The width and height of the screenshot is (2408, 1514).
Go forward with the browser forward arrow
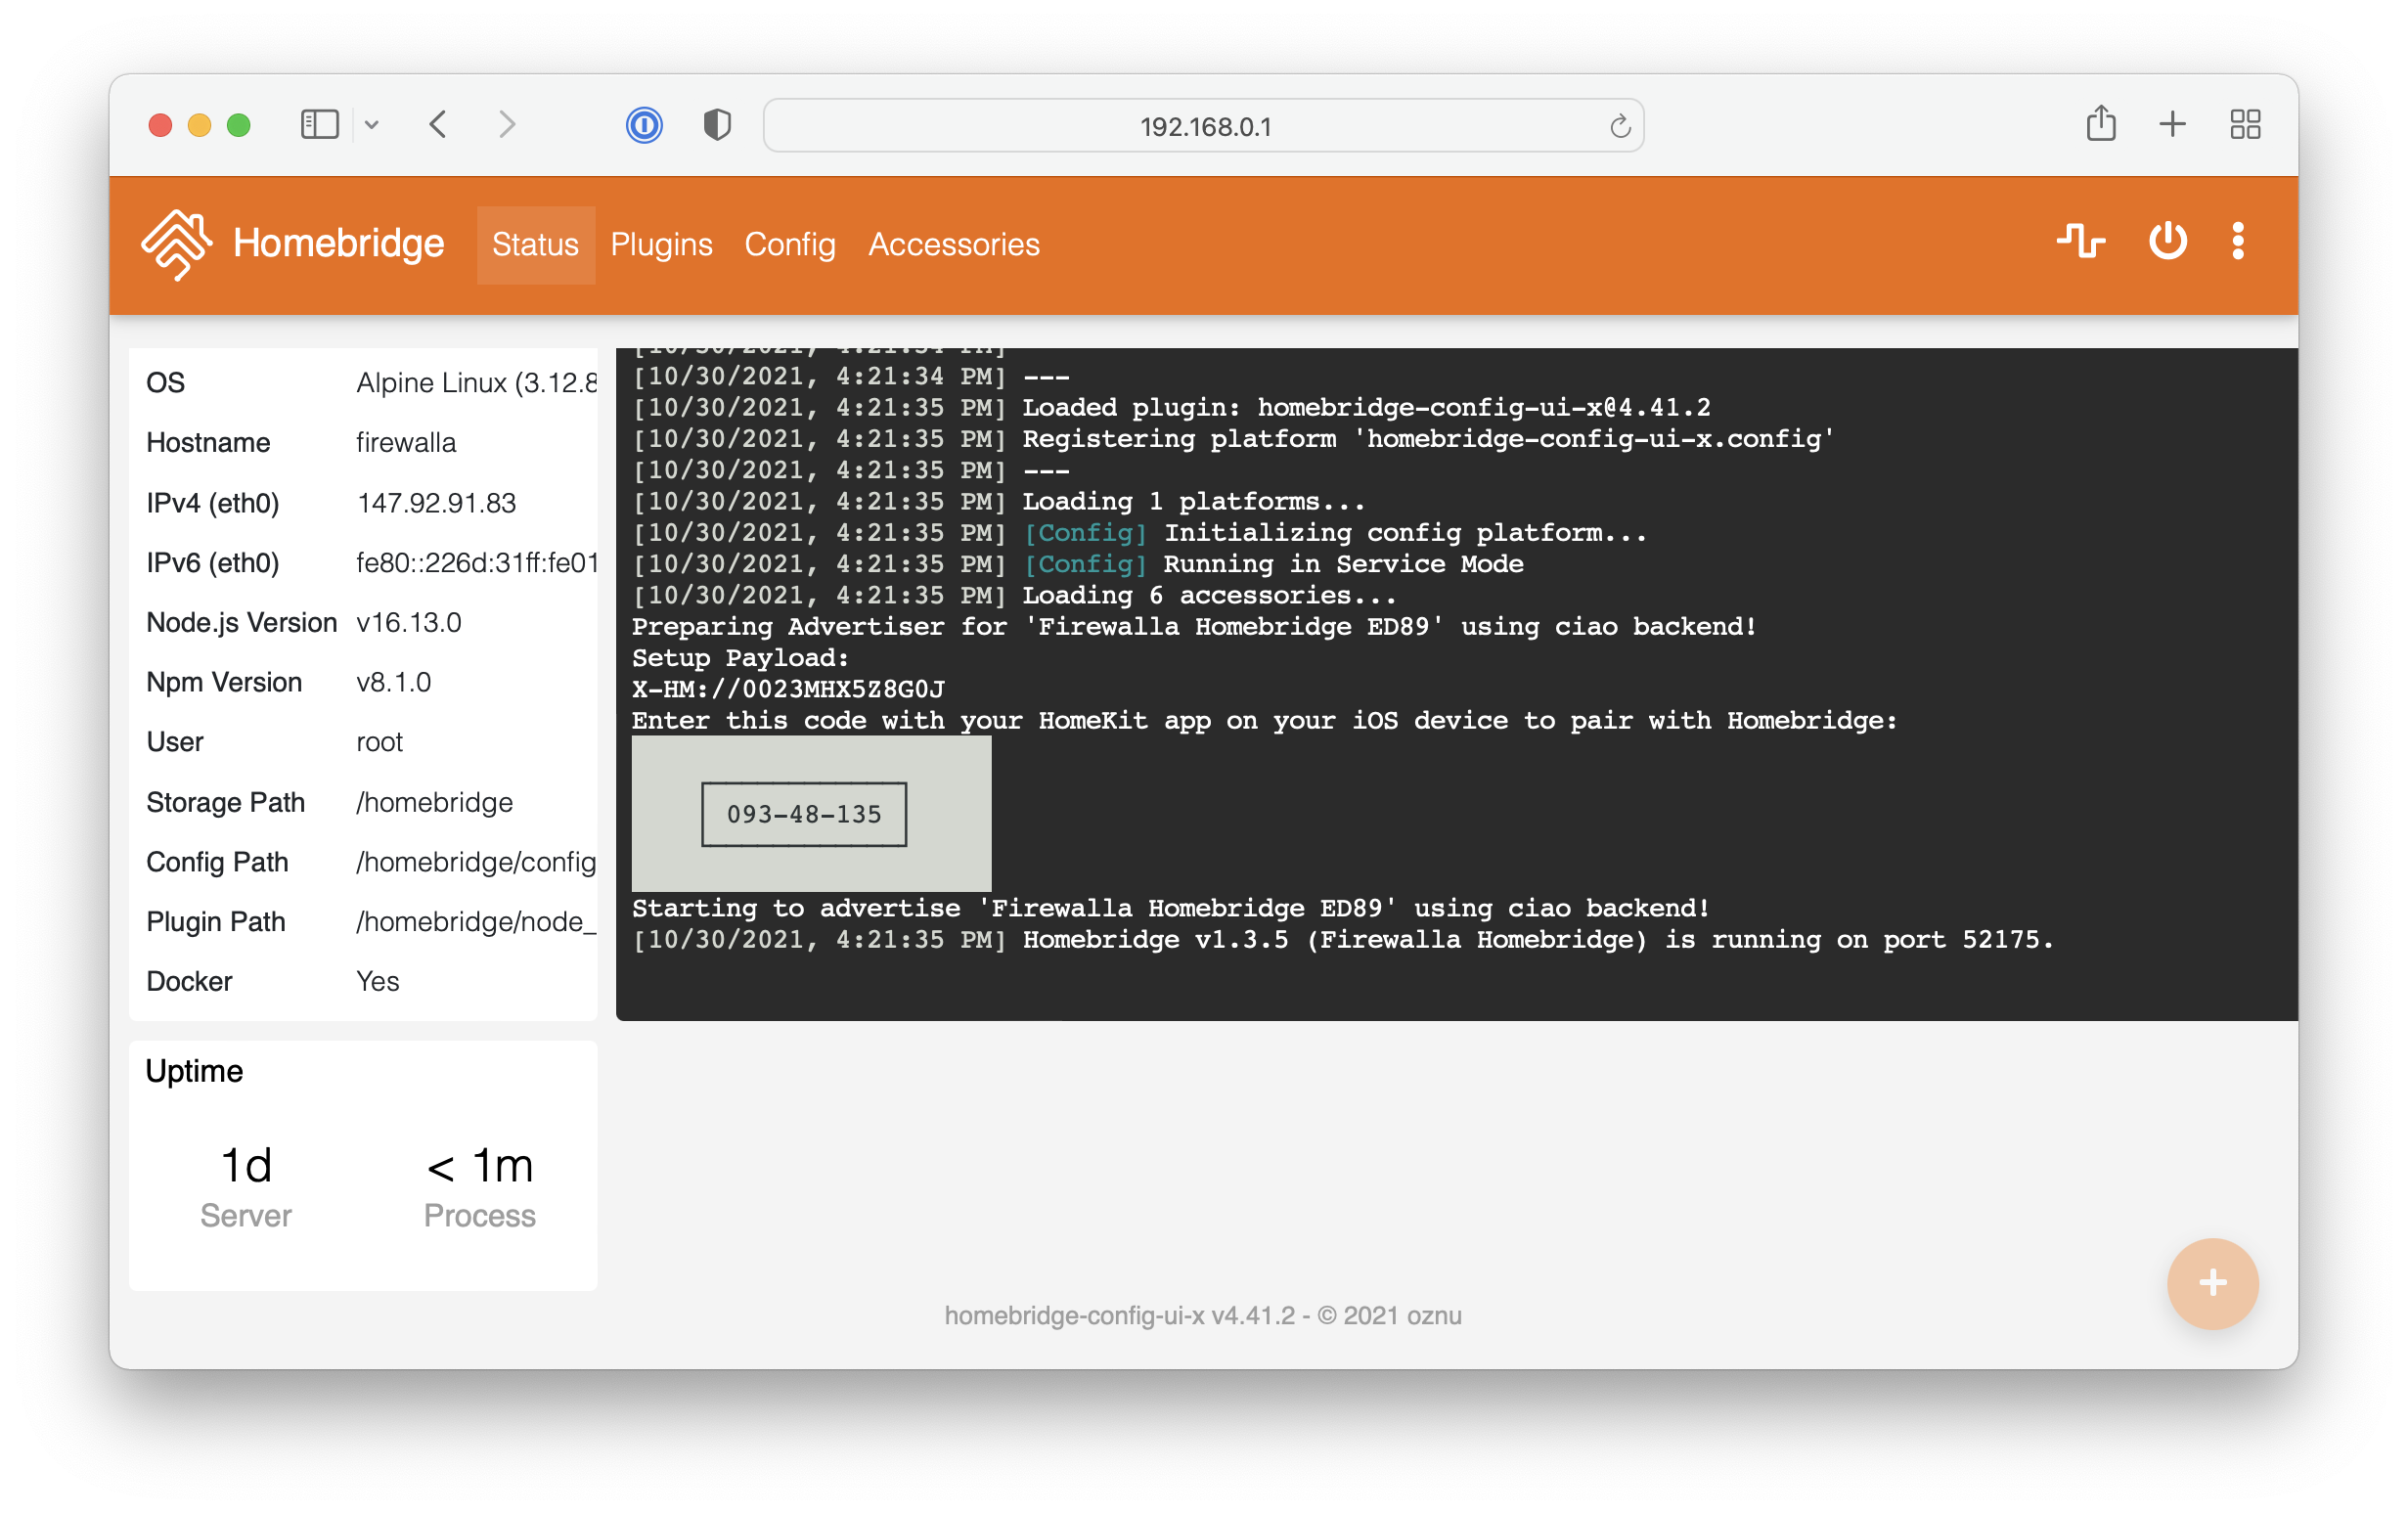(x=507, y=125)
